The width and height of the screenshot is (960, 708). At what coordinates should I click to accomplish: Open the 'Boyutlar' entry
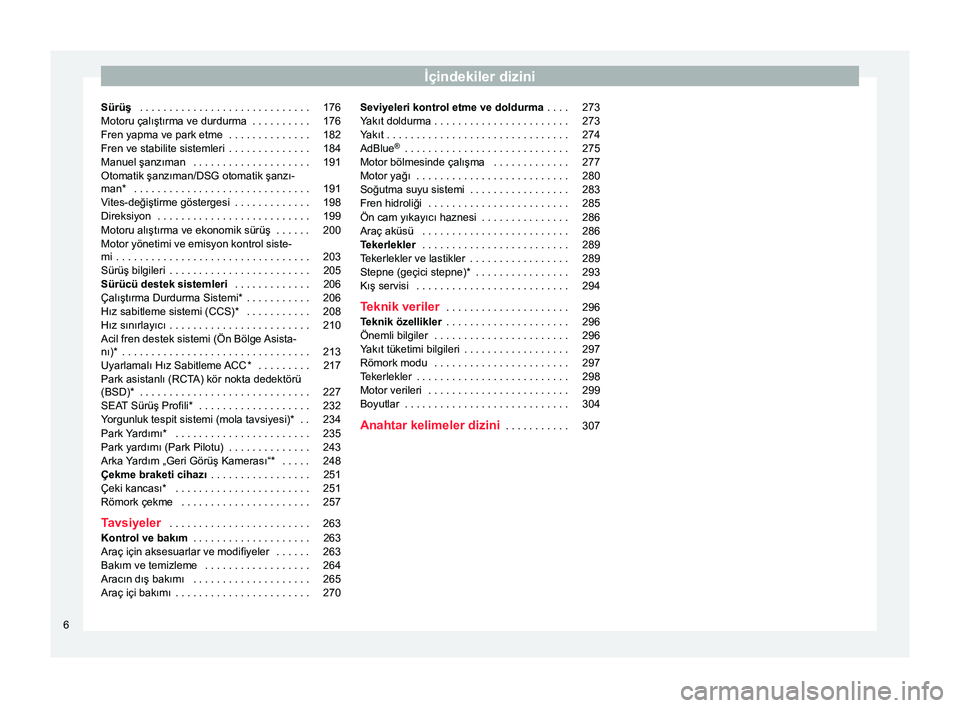480,404
